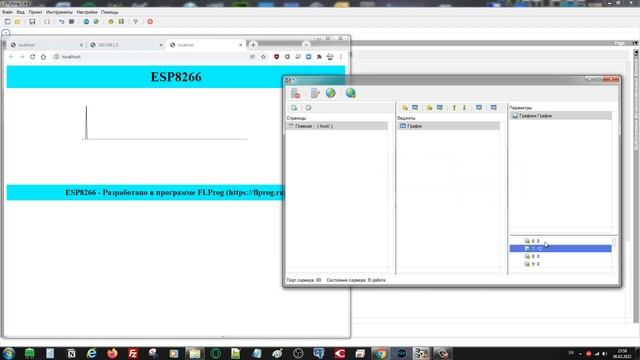Open the Помощь menu
The width and height of the screenshot is (640, 360).
(x=110, y=12)
